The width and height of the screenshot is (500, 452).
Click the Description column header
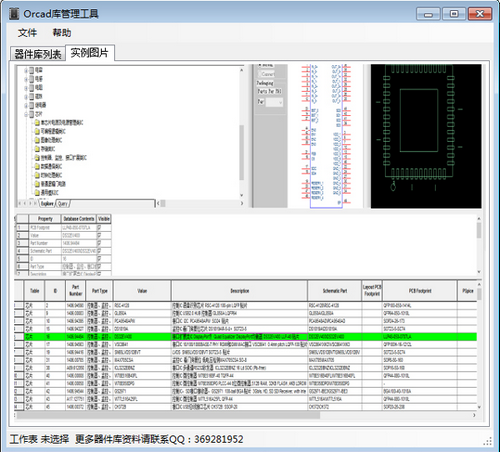[x=239, y=291]
